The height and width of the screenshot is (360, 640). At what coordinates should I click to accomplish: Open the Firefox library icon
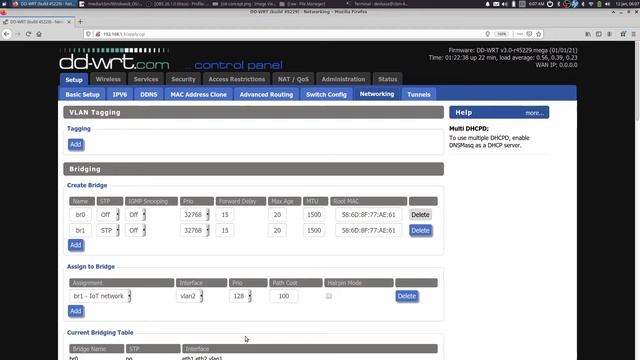pyautogui.click(x=588, y=34)
